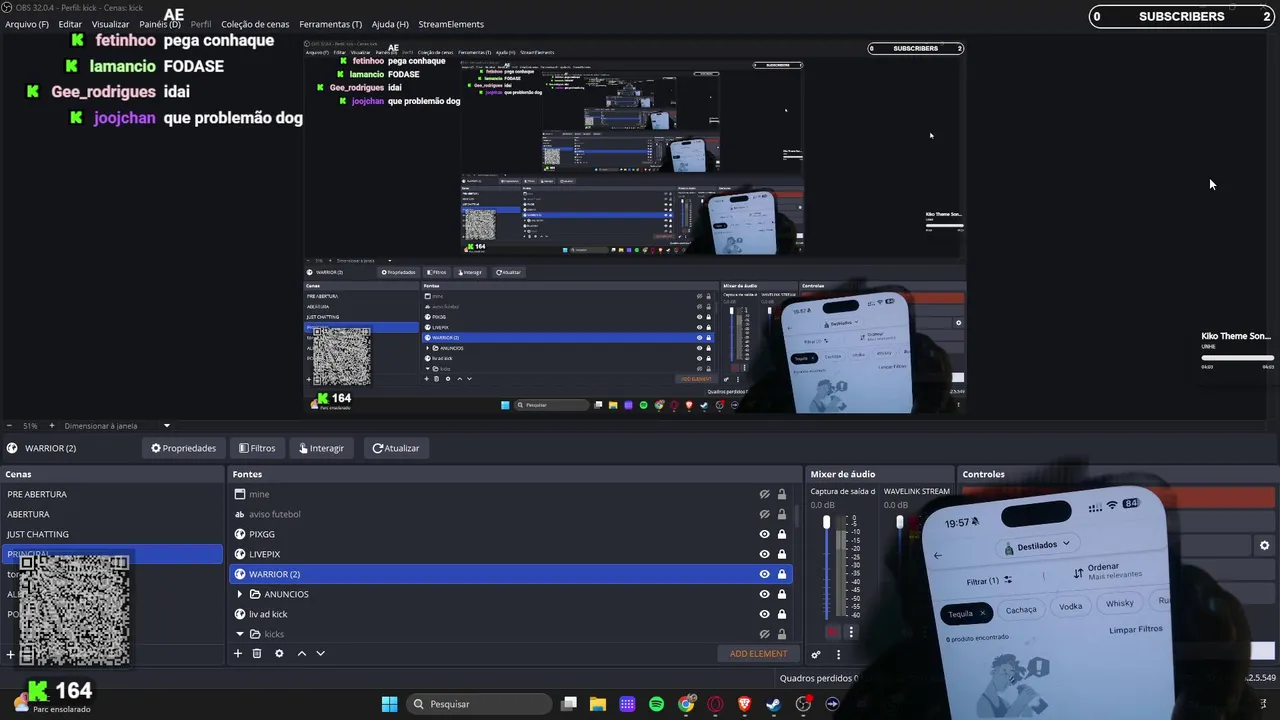1280x720 pixels.
Task: Click the Atualizar button
Action: [396, 448]
